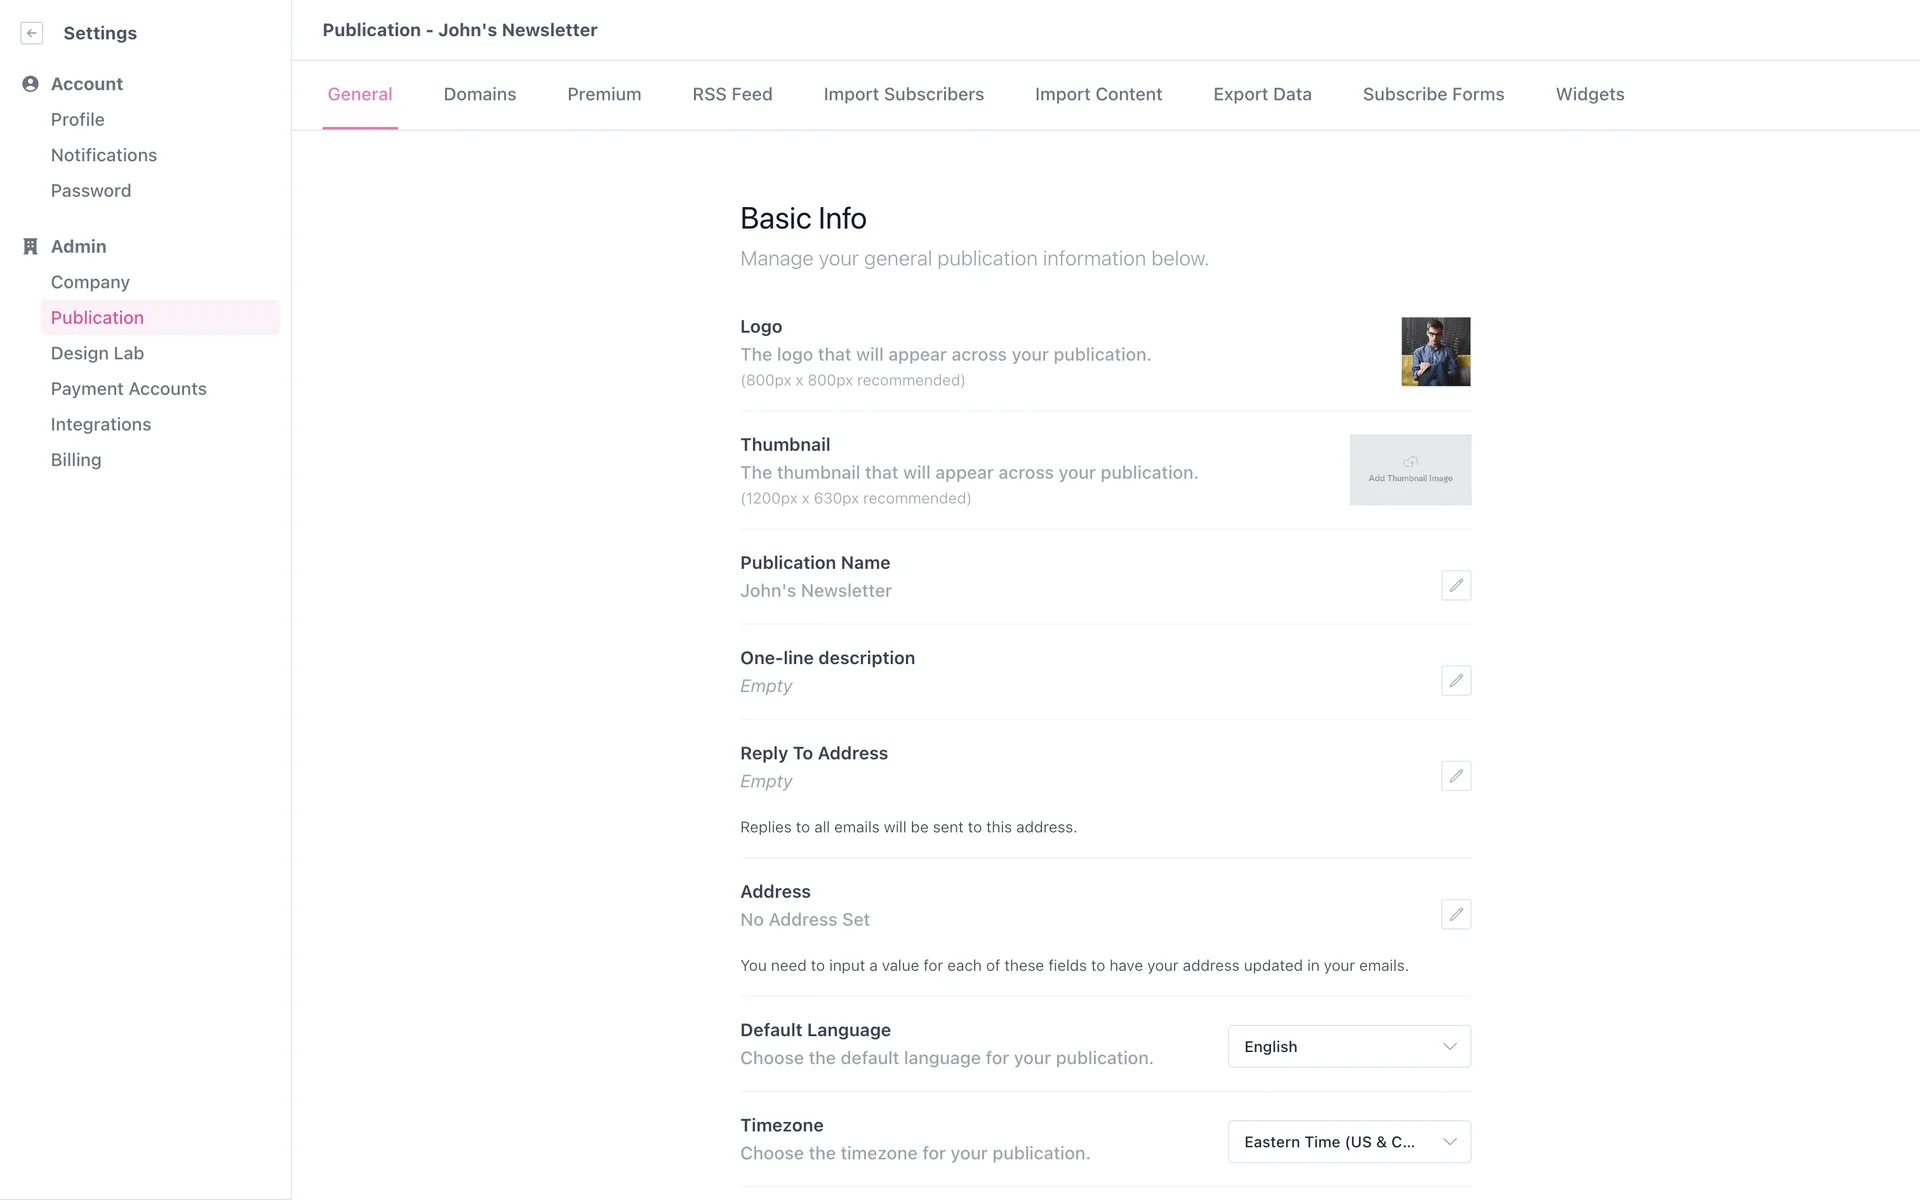The width and height of the screenshot is (1920, 1200).
Task: Open the Export Data tab
Action: tap(1262, 94)
